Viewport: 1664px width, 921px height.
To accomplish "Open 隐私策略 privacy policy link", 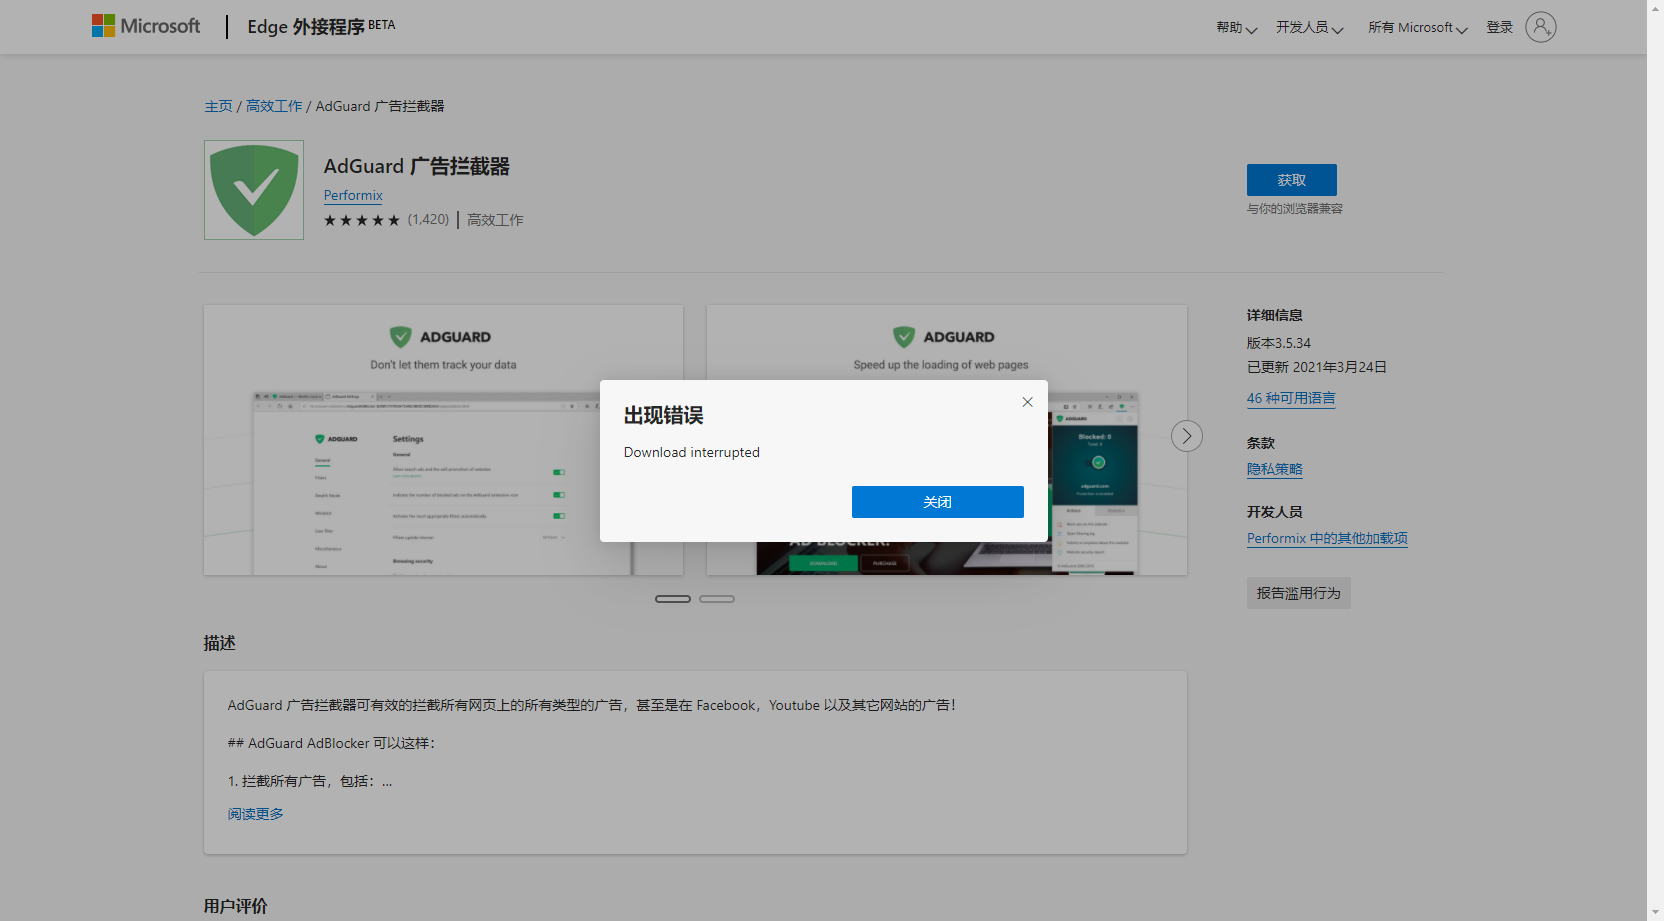I will point(1275,469).
